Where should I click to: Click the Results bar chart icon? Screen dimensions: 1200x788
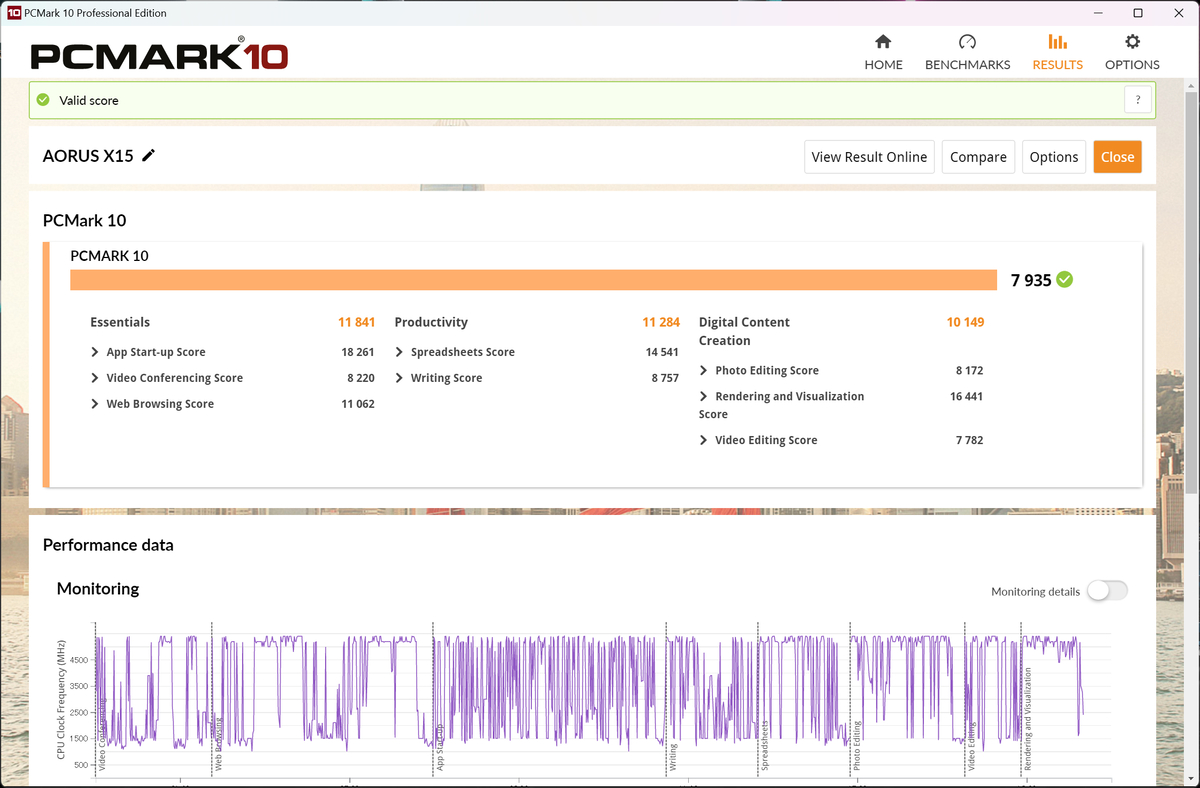pyautogui.click(x=1057, y=42)
